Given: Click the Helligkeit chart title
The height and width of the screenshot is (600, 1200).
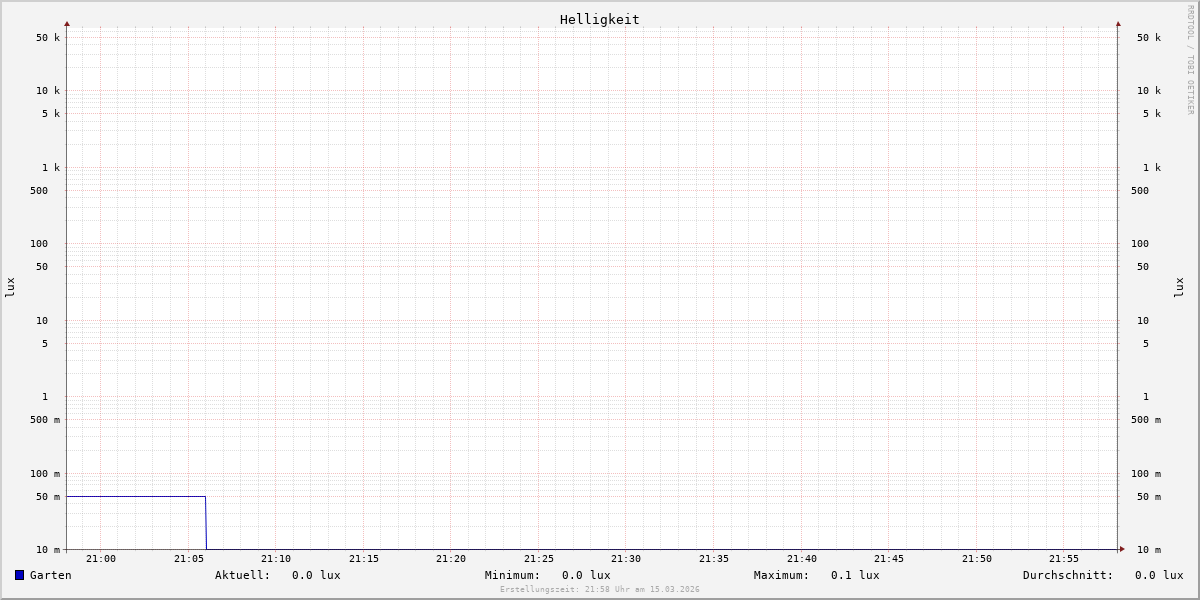Looking at the screenshot, I should (599, 19).
